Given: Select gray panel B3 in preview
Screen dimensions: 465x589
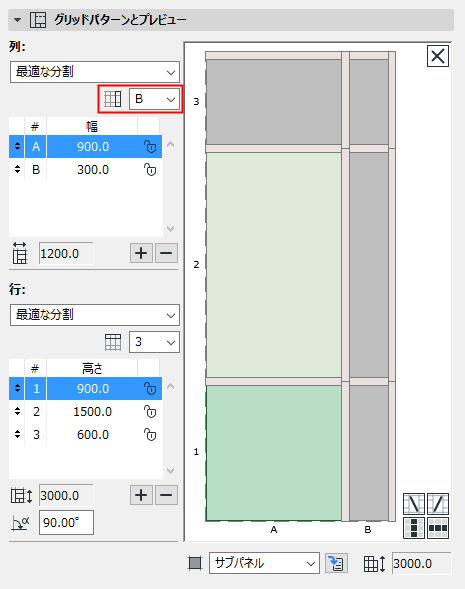Looking at the screenshot, I should point(369,102).
